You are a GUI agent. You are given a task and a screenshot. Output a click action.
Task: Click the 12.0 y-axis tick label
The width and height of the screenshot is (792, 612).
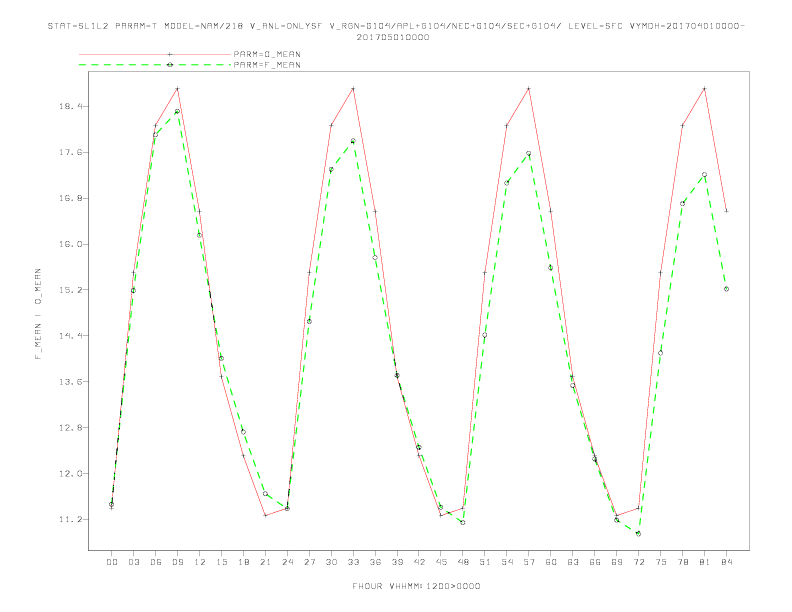pyautogui.click(x=69, y=474)
